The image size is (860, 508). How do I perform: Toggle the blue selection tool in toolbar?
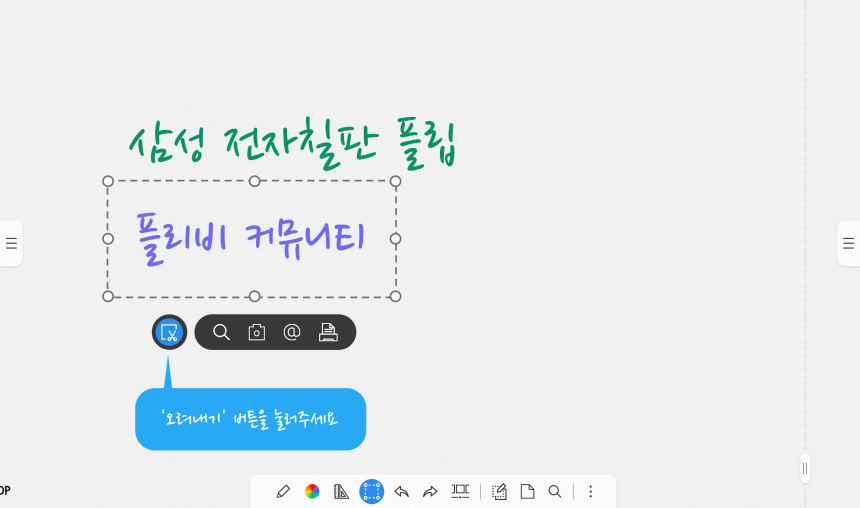tap(371, 492)
